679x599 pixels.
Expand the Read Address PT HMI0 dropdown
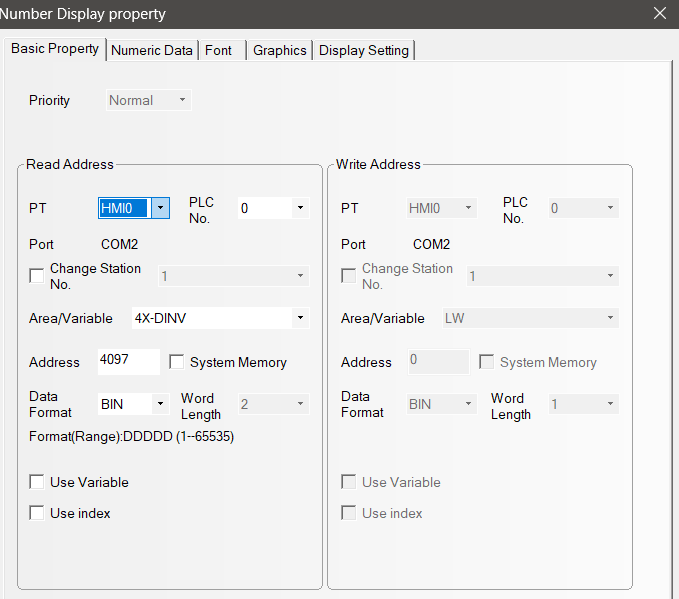160,208
